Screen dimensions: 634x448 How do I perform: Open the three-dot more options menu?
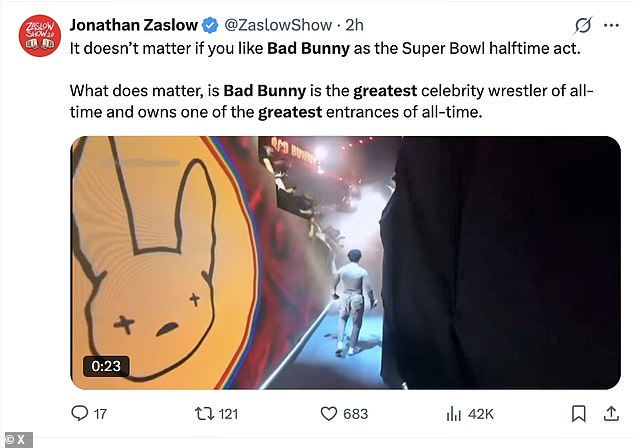tap(610, 24)
